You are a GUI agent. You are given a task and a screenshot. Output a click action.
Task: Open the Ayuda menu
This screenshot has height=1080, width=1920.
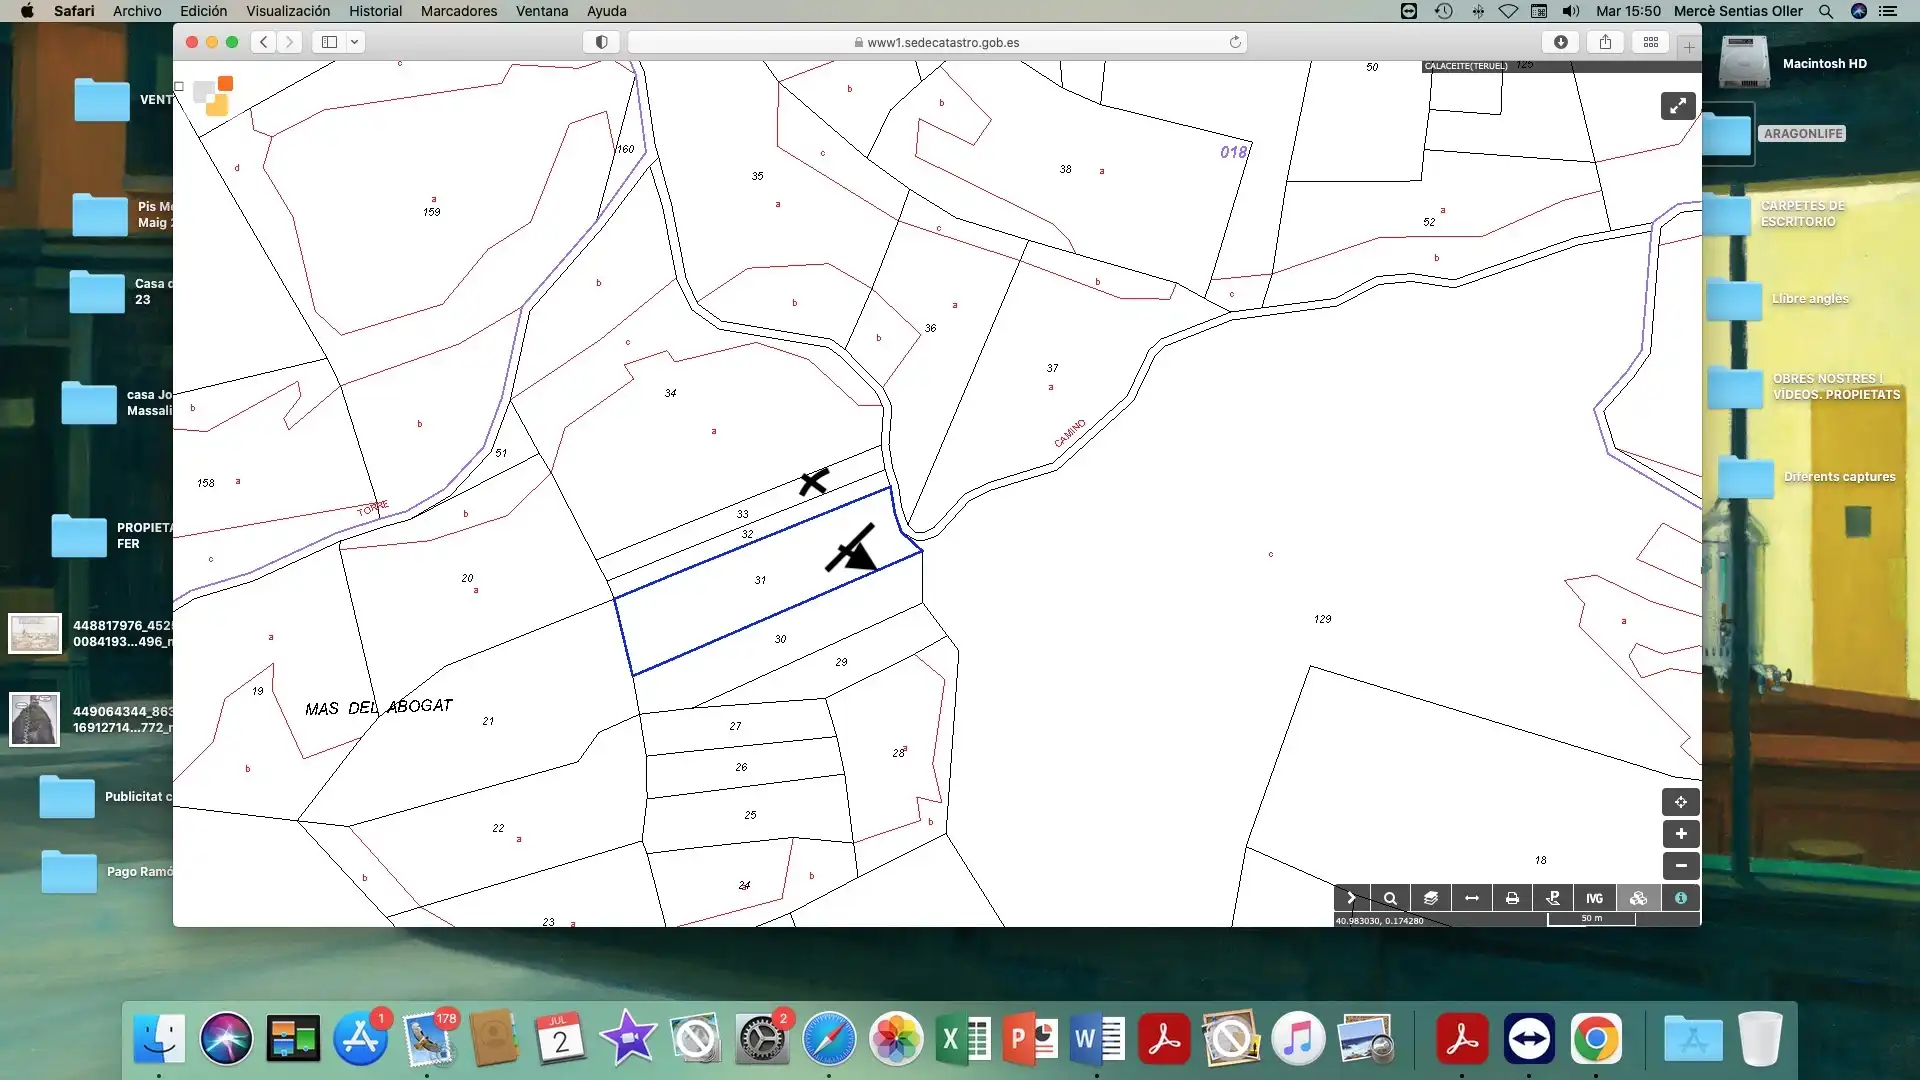(606, 11)
